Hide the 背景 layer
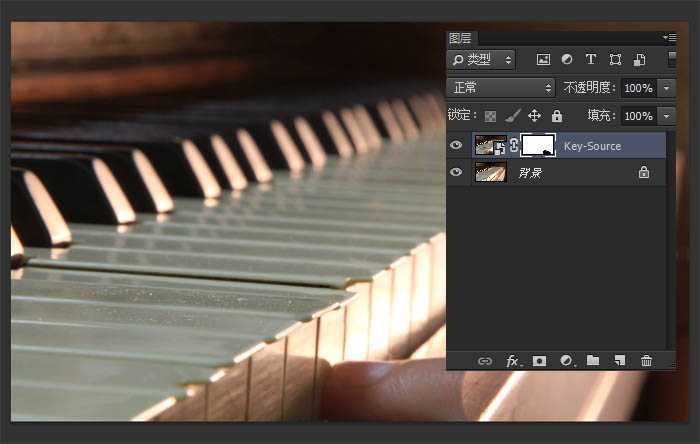This screenshot has width=700, height=444. (456, 172)
